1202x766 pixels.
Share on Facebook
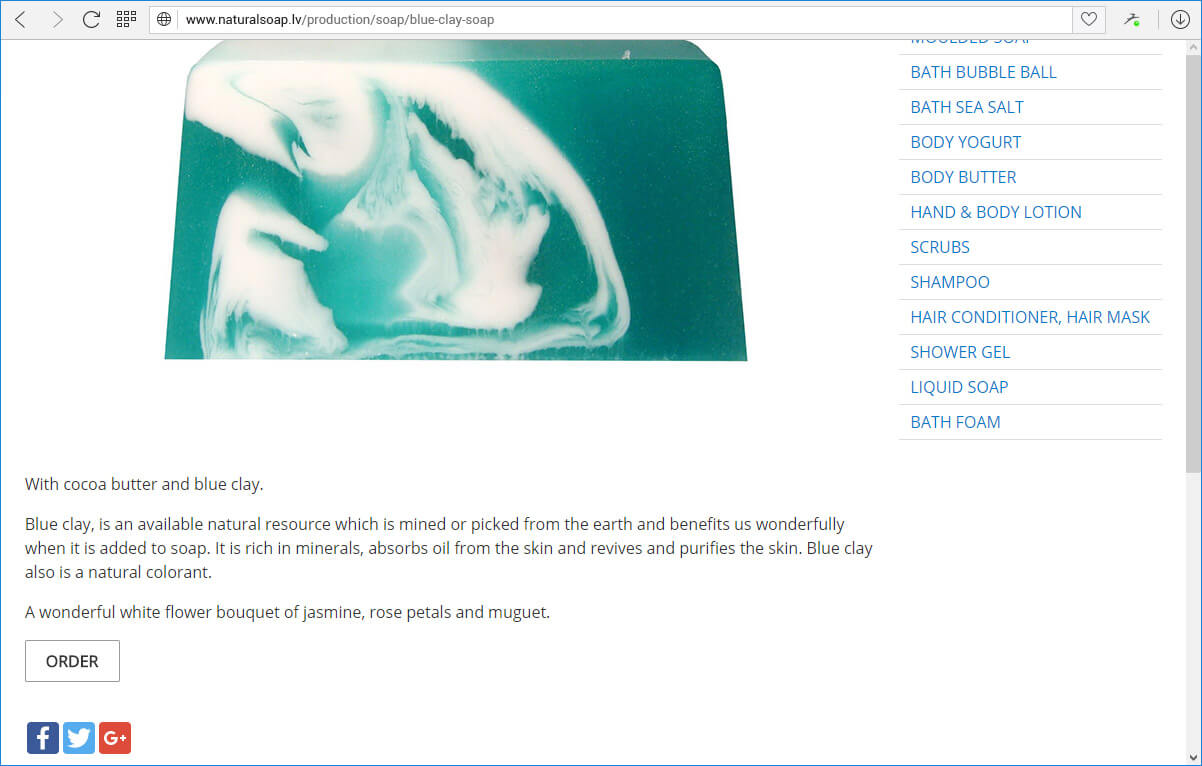43,738
